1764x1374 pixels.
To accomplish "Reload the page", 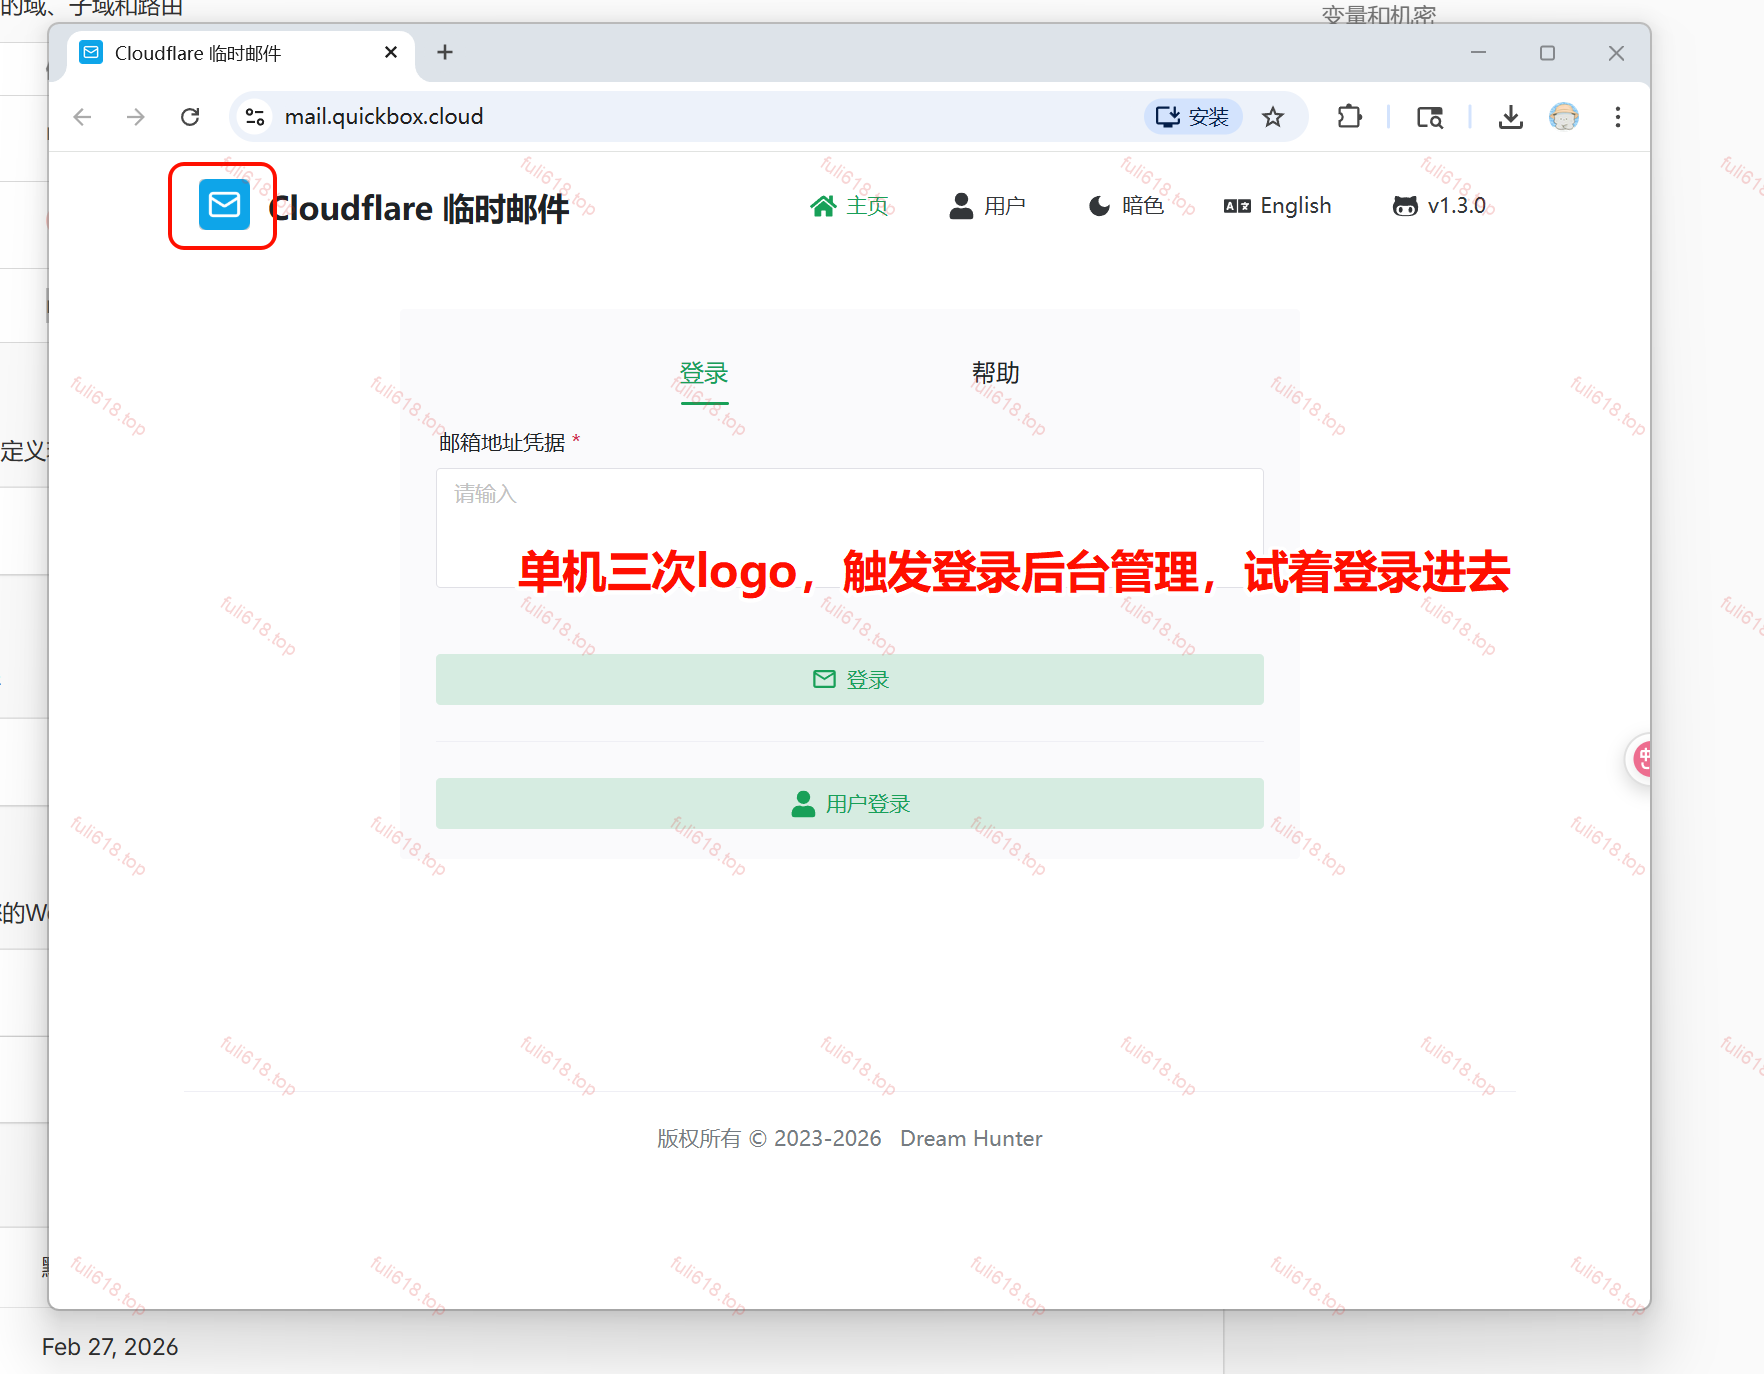I will coord(190,117).
